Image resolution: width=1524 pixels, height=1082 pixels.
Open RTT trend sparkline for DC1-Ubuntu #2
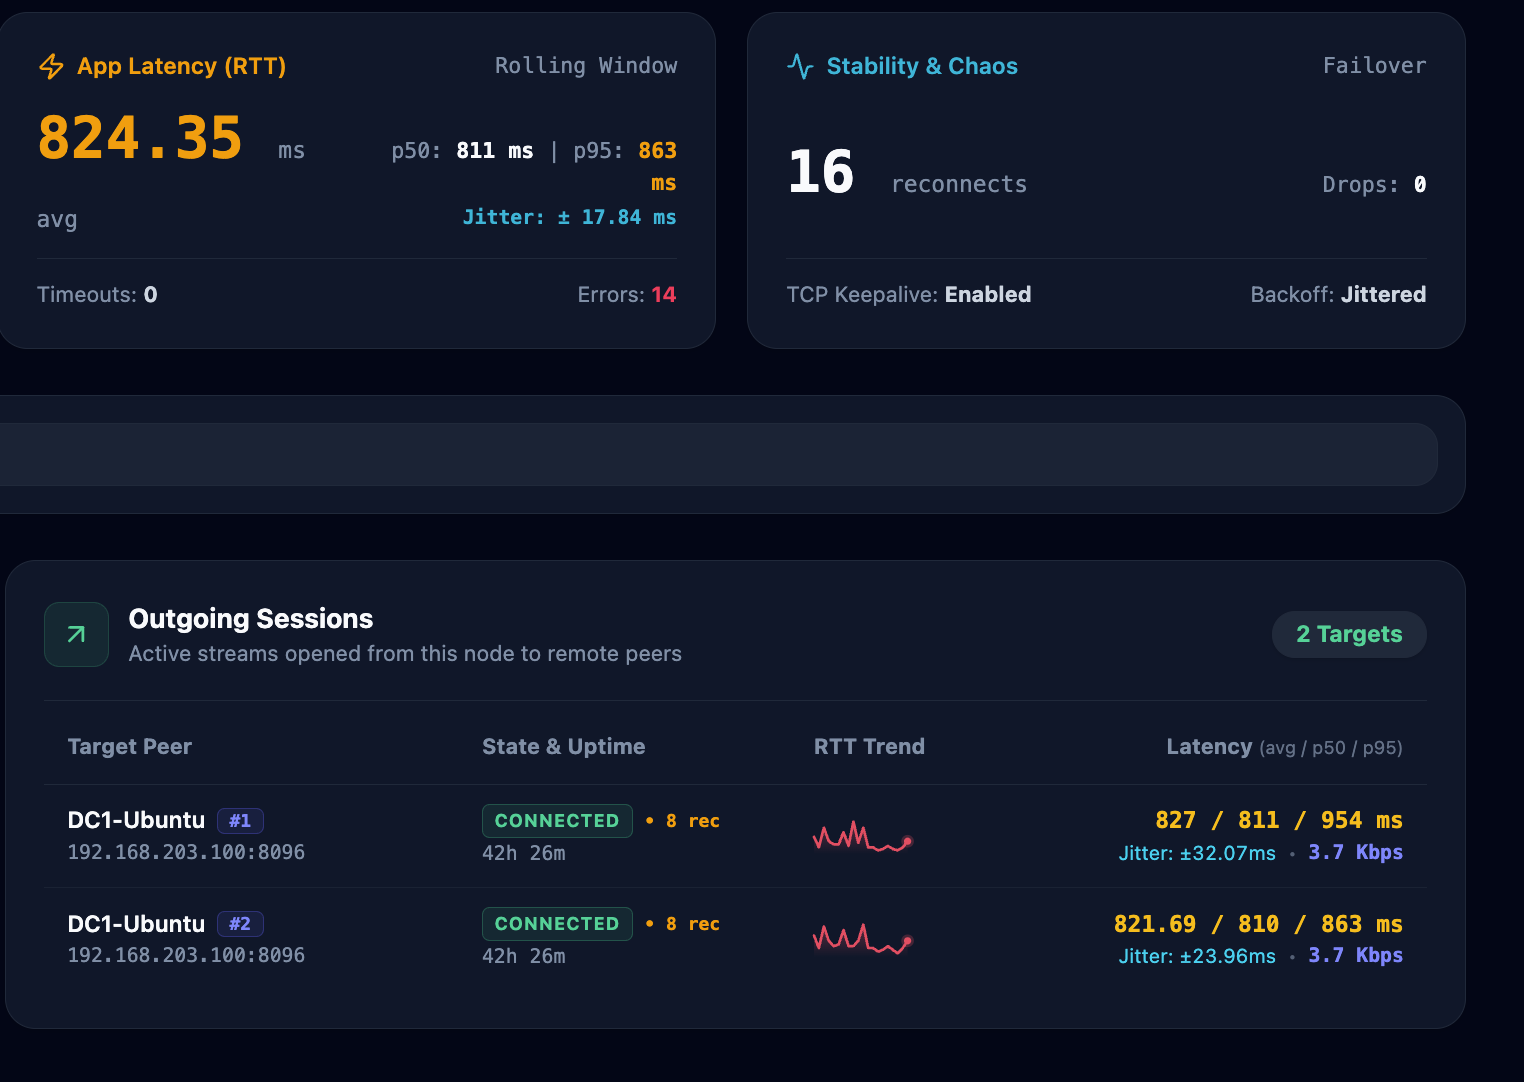[863, 939]
